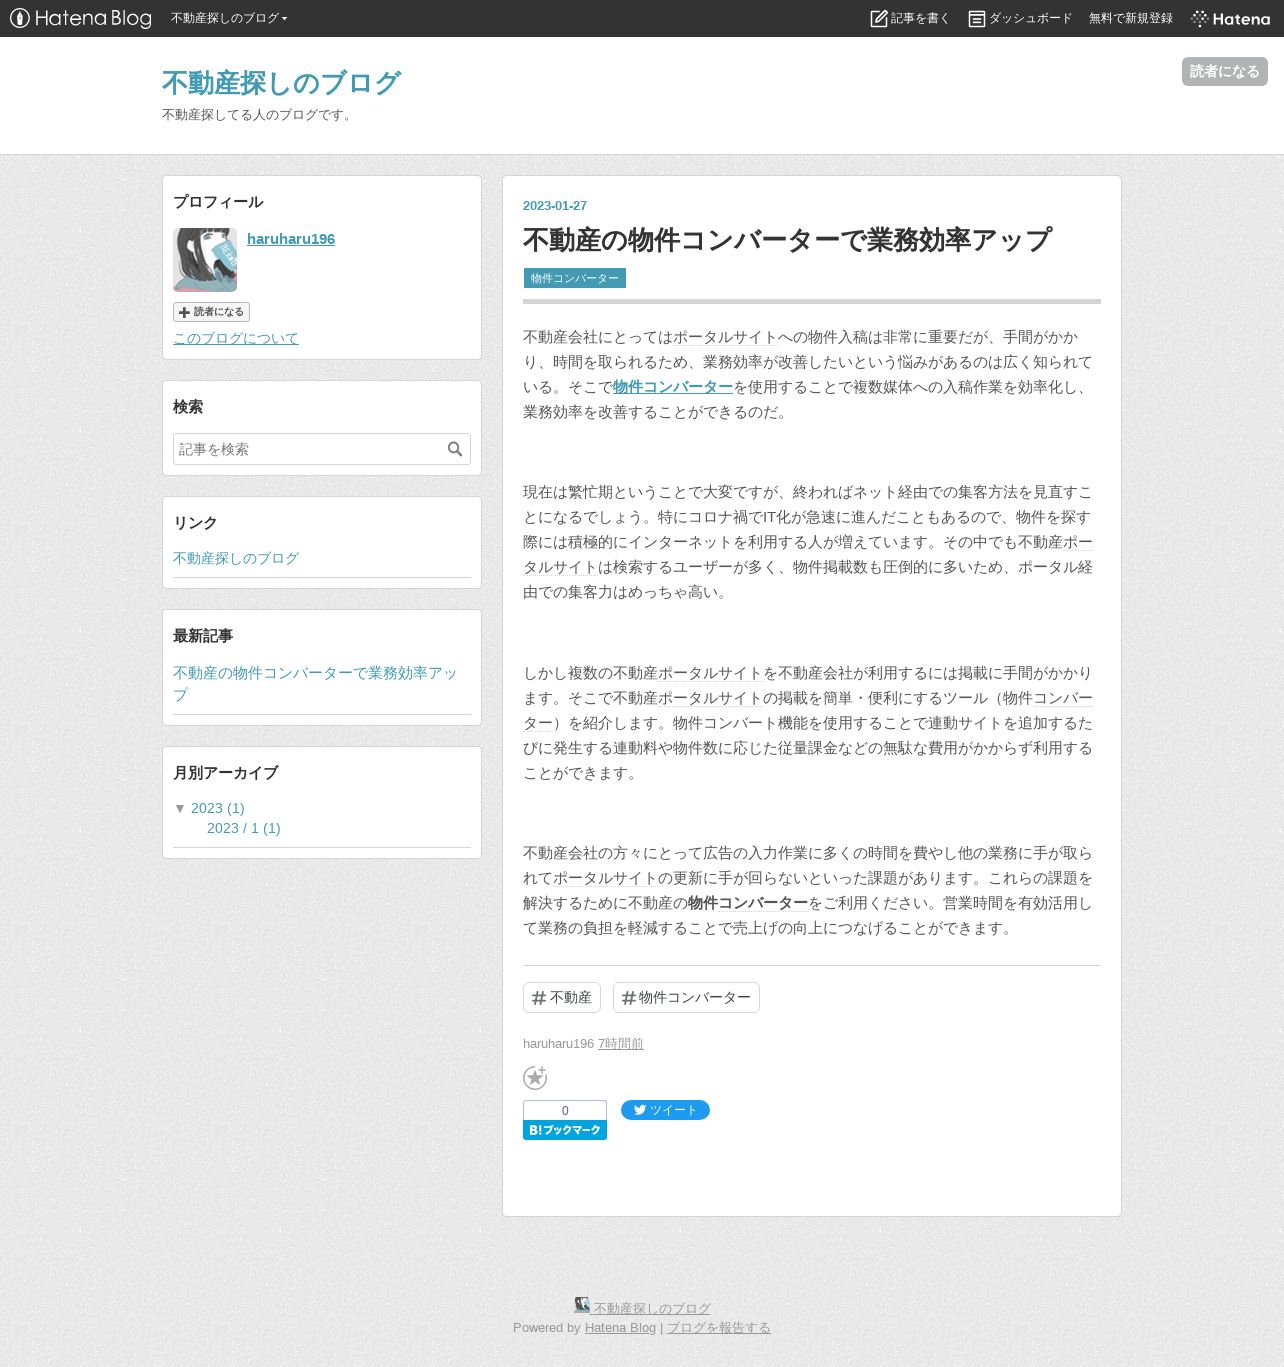Open the Hatena Blog logo in top bar

[x=81, y=18]
